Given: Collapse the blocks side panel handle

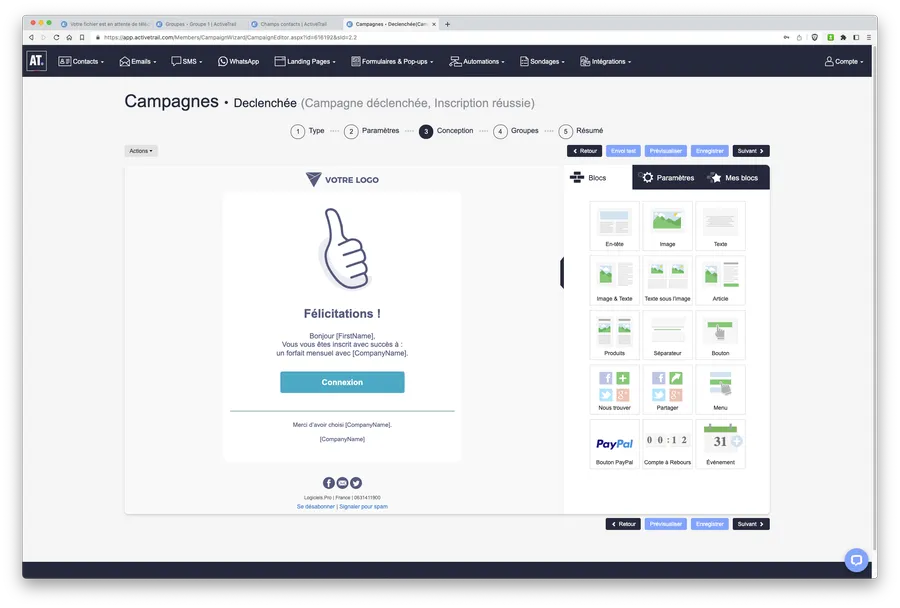Looking at the screenshot, I should 562,273.
